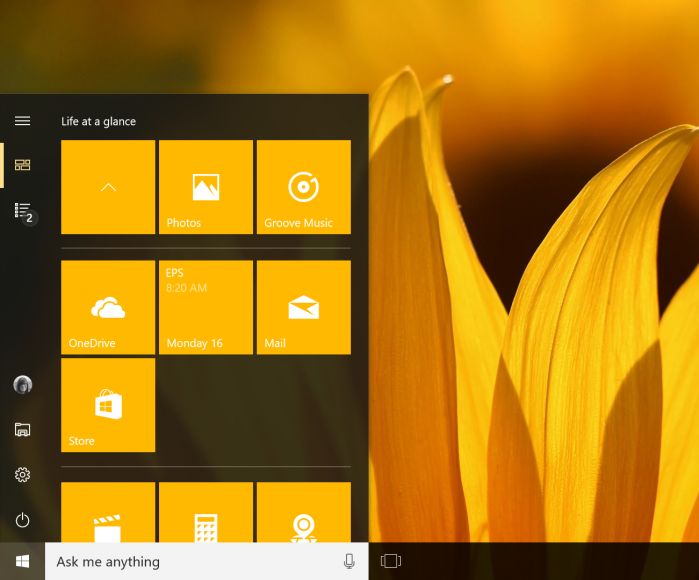The height and width of the screenshot is (580, 699).
Task: Open the Power options menu
Action: tap(22, 520)
